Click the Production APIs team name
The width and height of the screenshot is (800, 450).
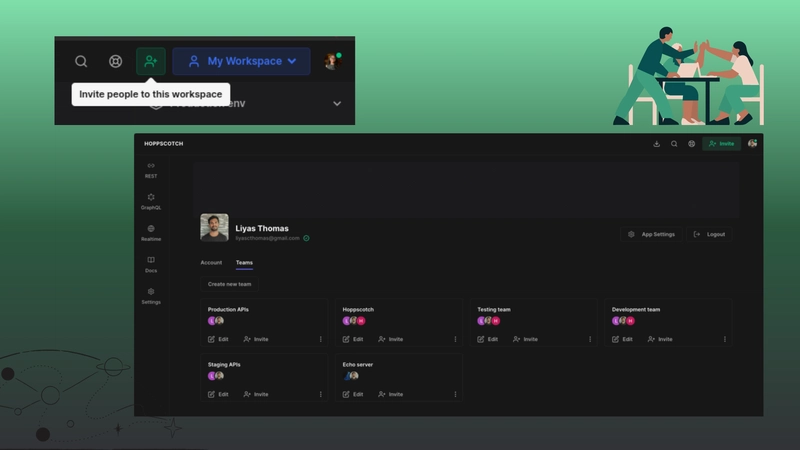pyautogui.click(x=228, y=310)
